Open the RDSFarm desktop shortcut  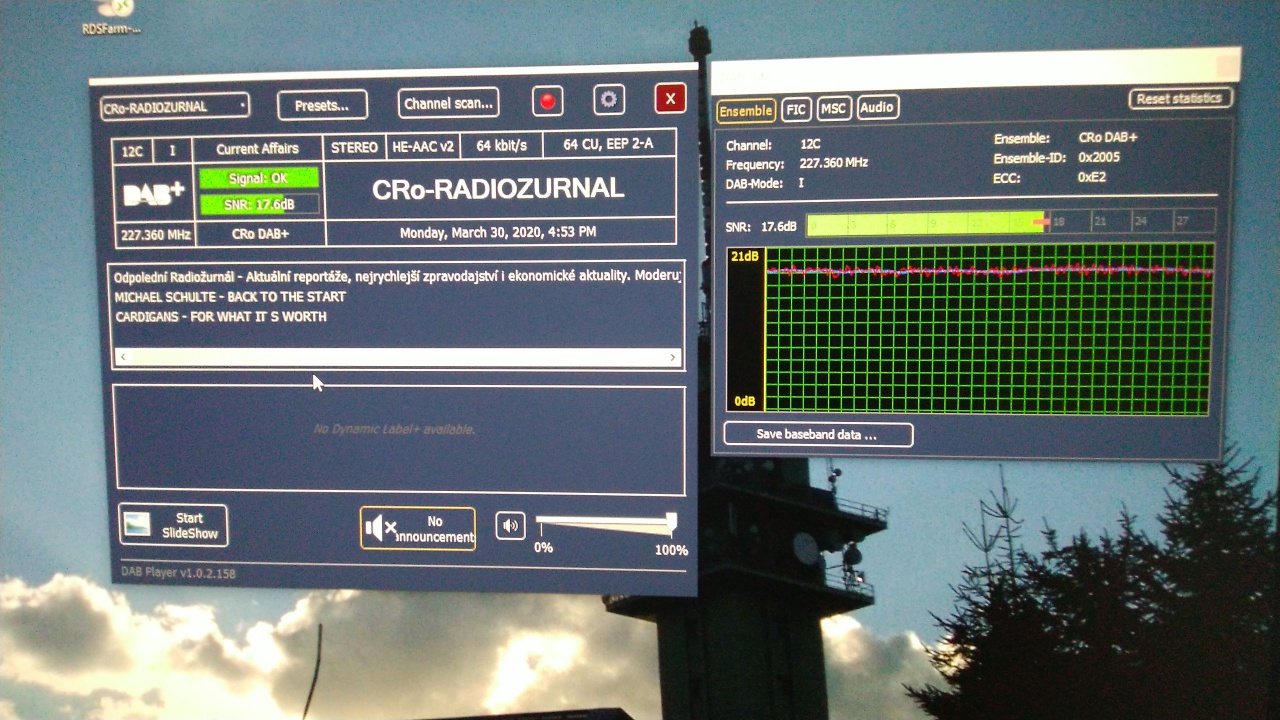(x=112, y=17)
